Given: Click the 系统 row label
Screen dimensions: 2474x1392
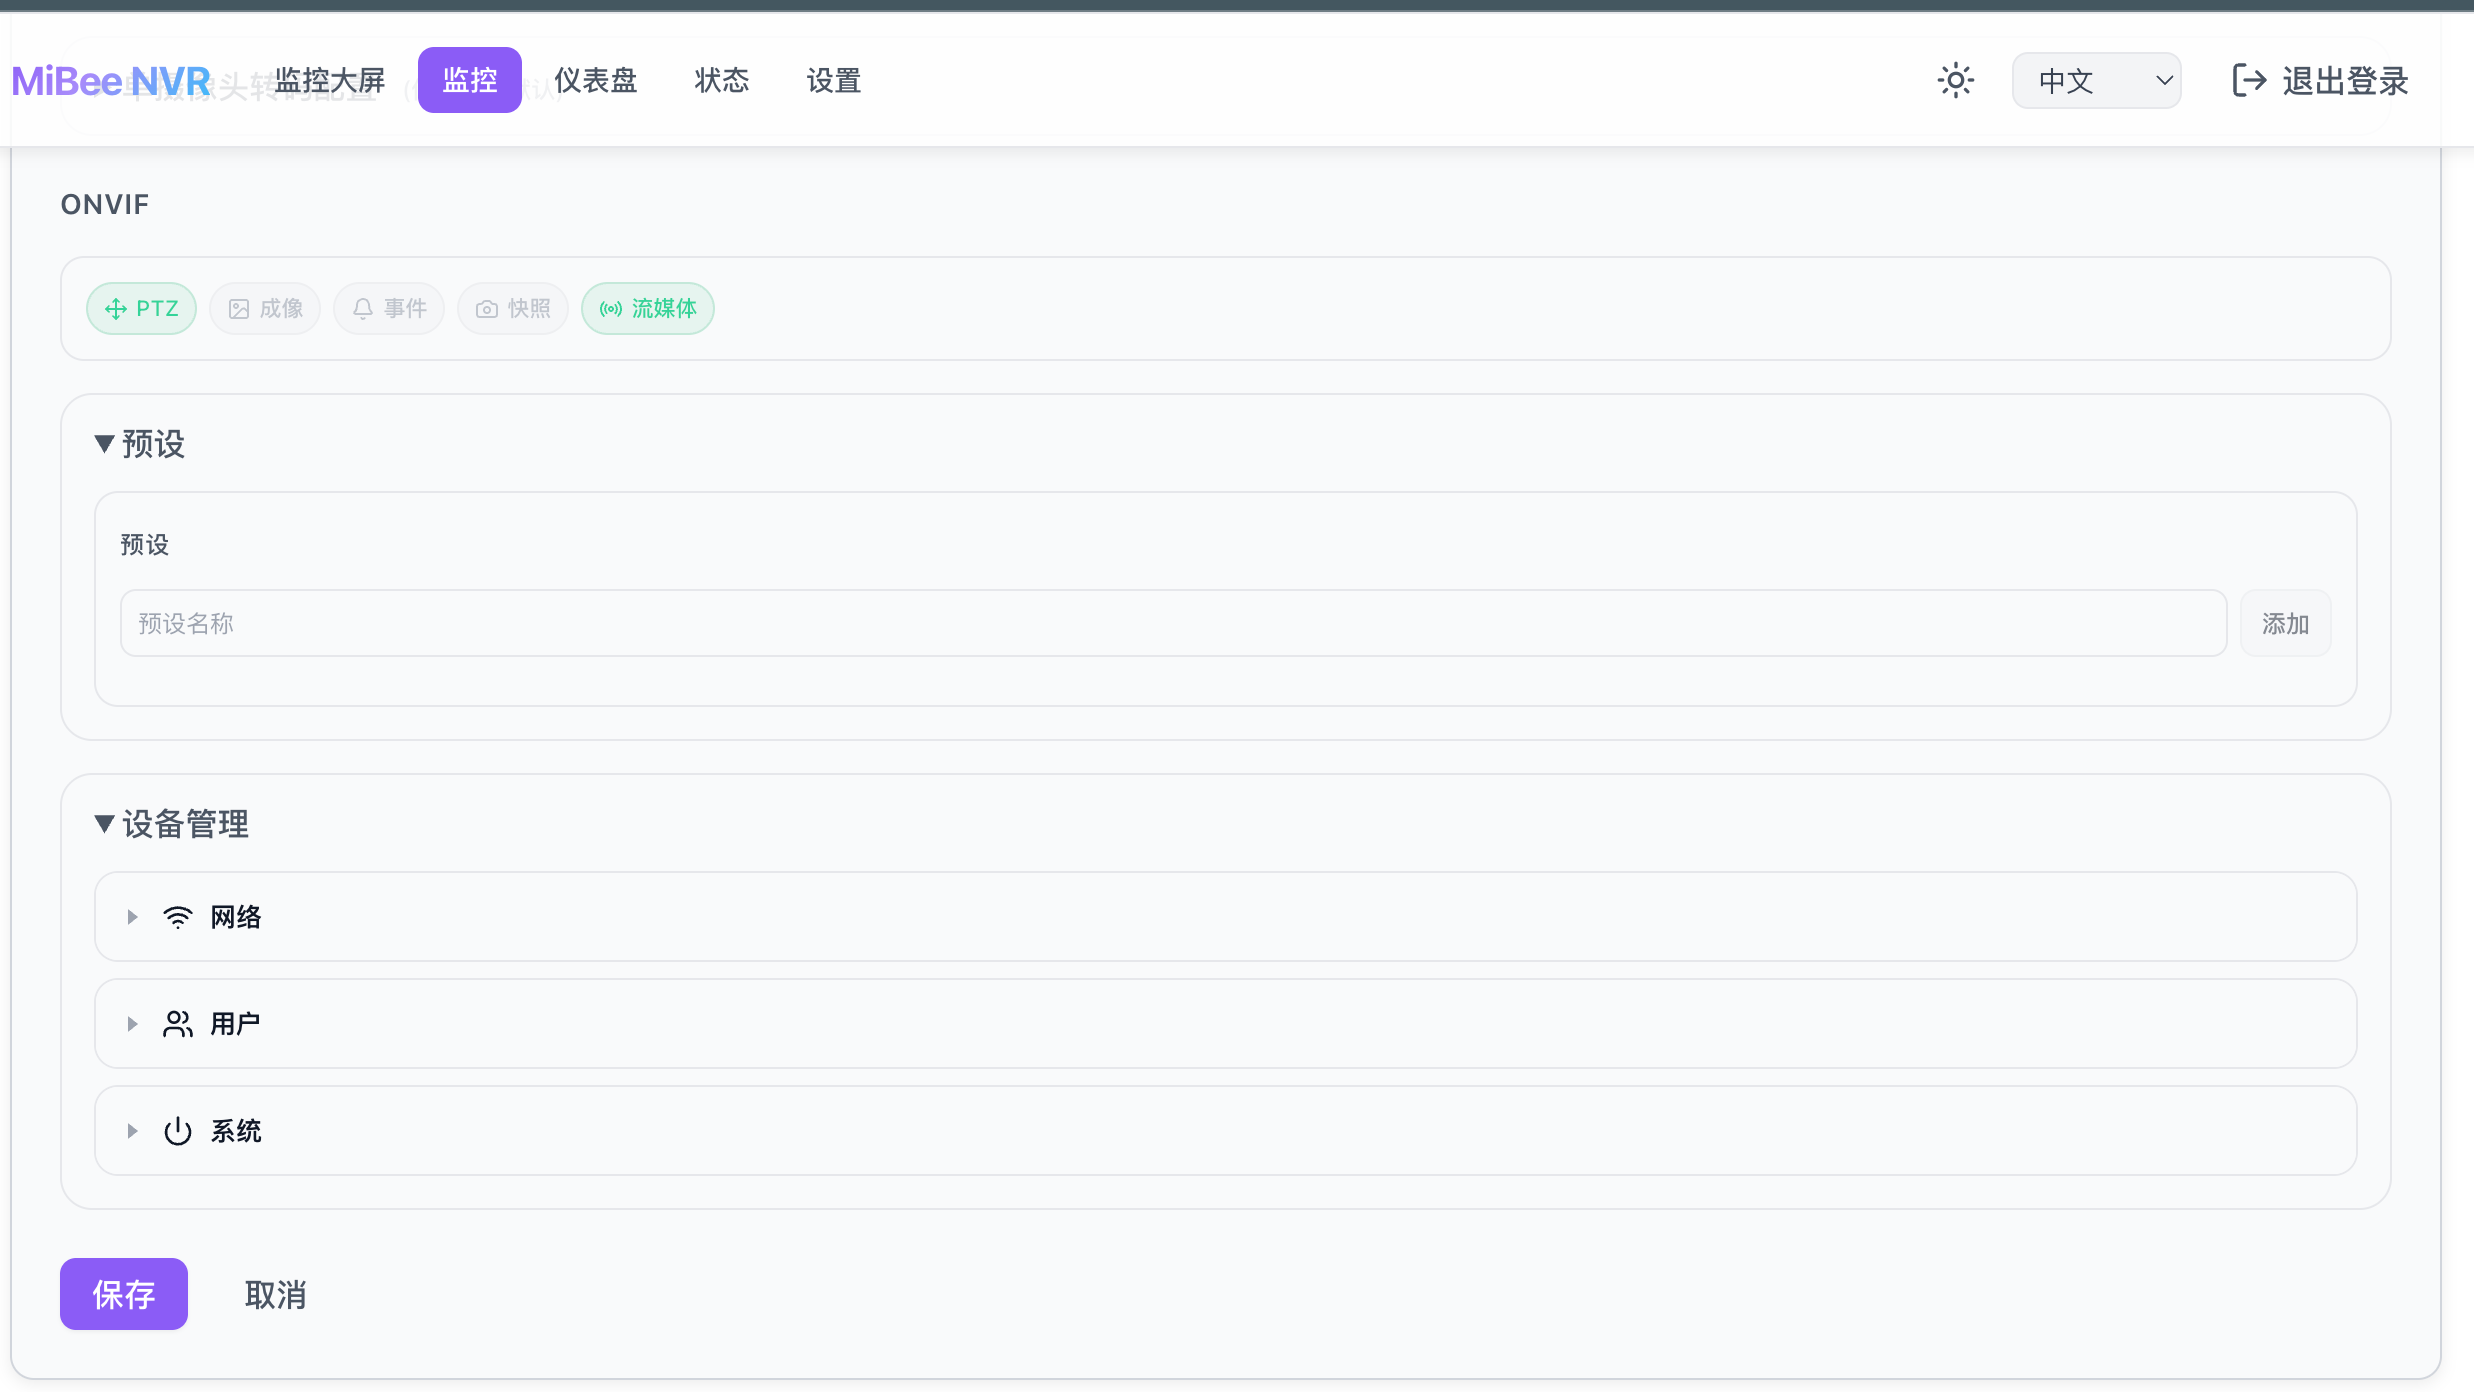Looking at the screenshot, I should [236, 1131].
